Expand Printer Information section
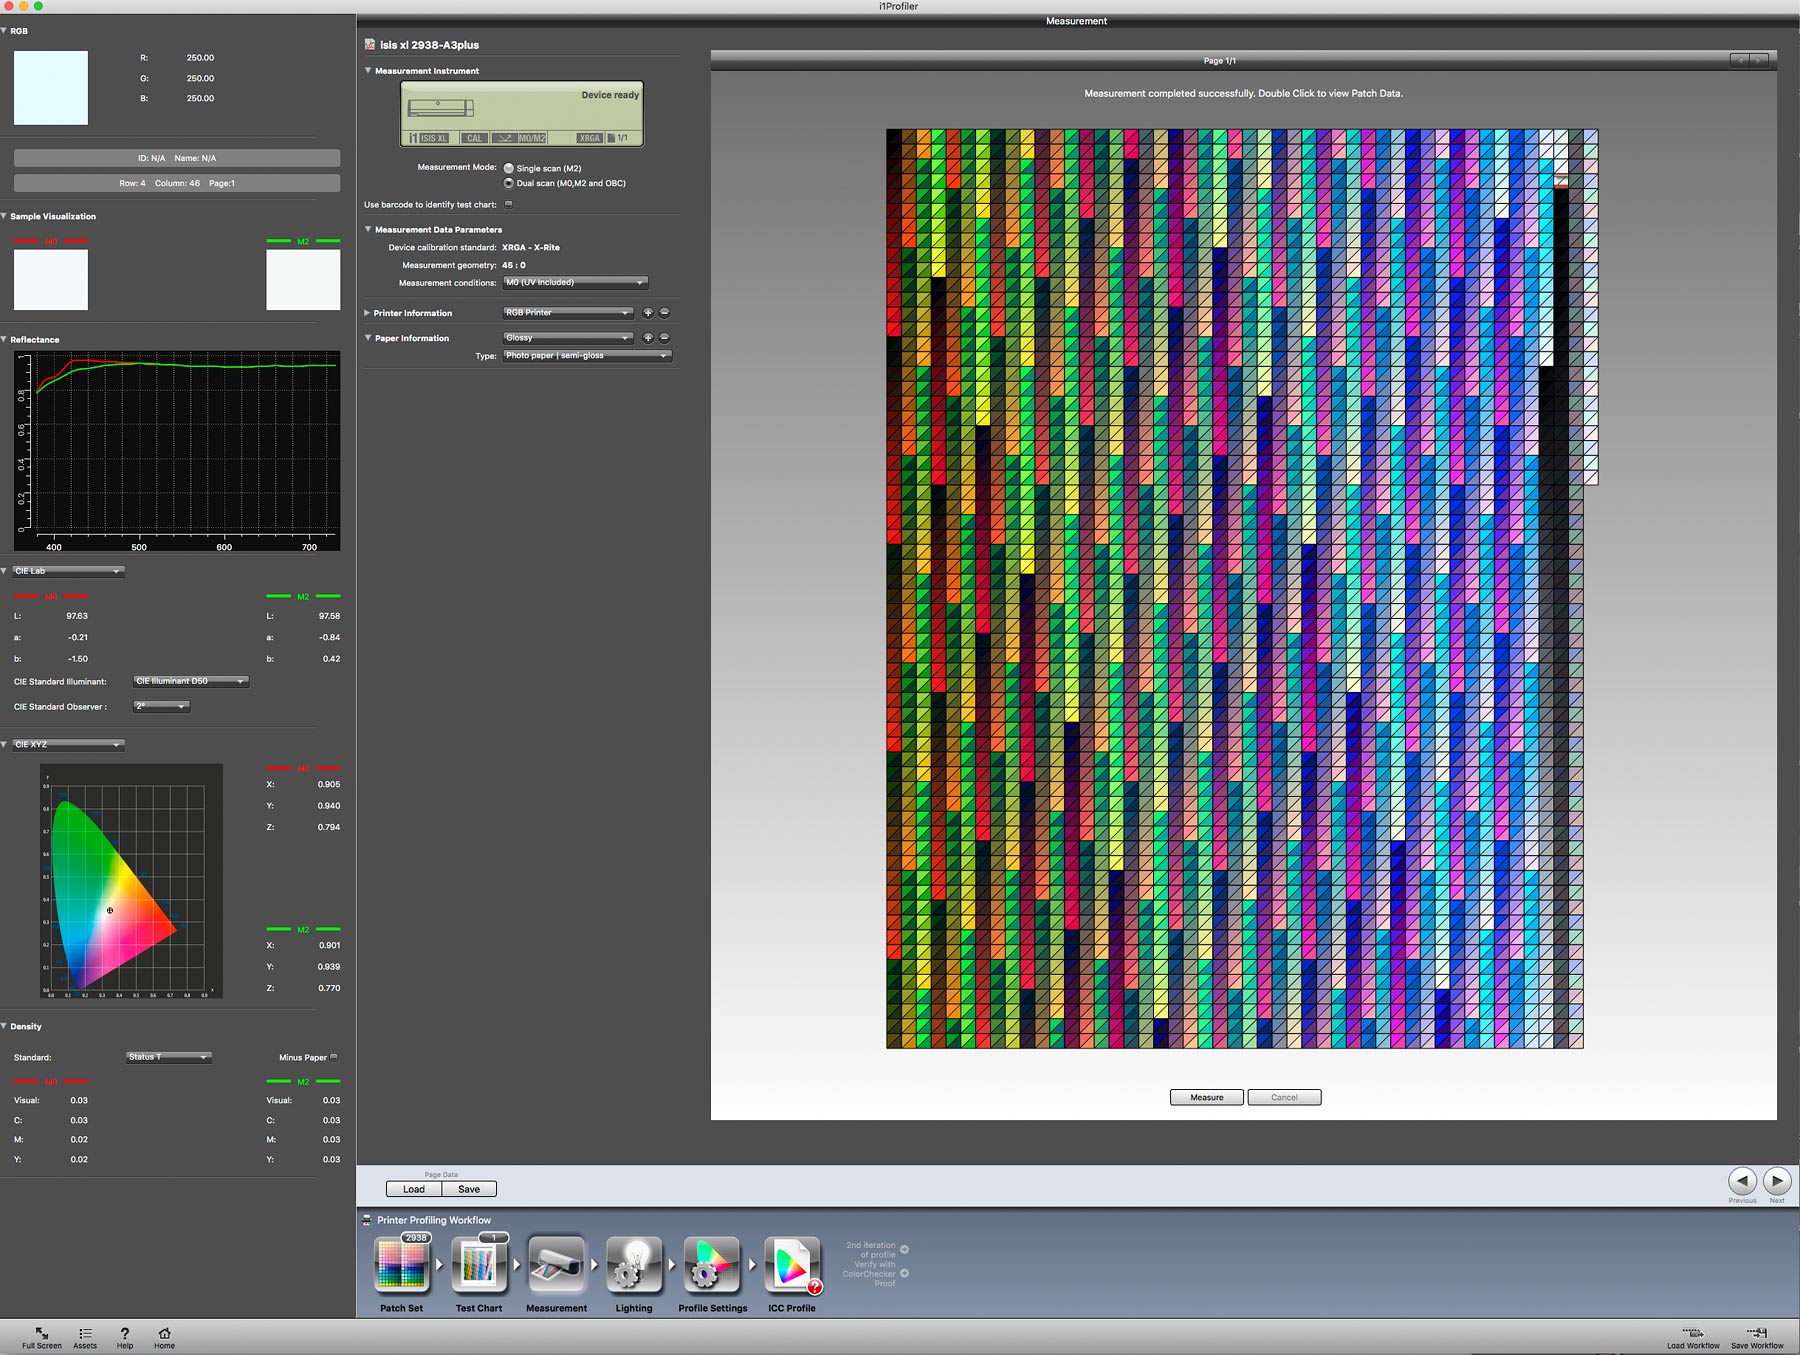This screenshot has width=1800, height=1355. [368, 313]
